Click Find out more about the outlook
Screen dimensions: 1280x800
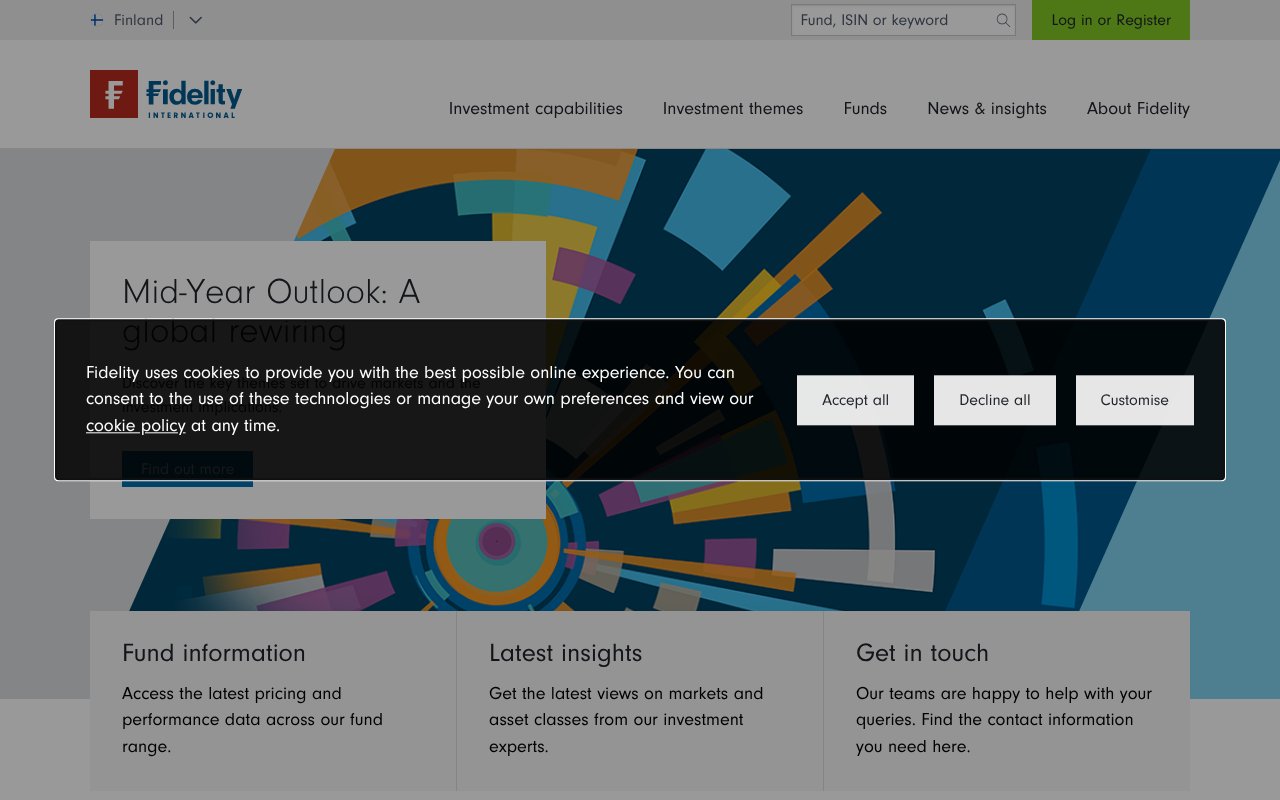click(x=187, y=468)
